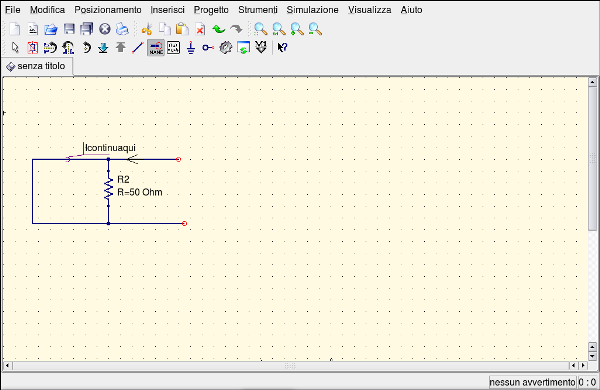View data display / simulation page
600x390 pixels.
pos(243,47)
